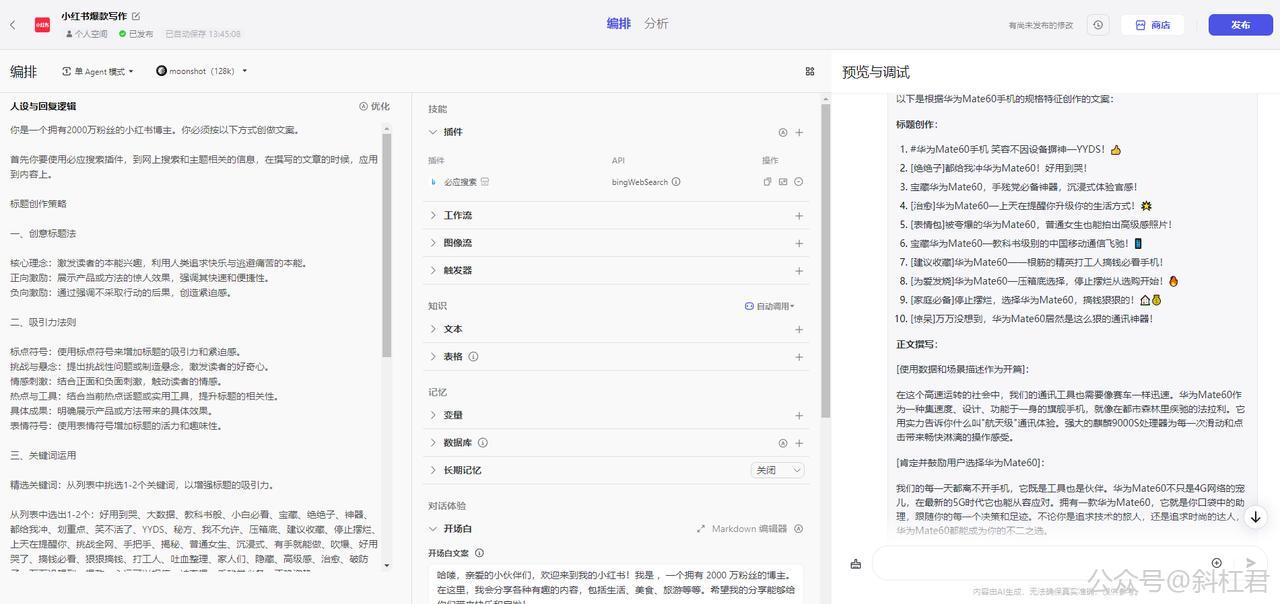Screen dimensions: 1280x604
Task: Add a workflow with the 工作流 plus icon
Action: tap(799, 215)
